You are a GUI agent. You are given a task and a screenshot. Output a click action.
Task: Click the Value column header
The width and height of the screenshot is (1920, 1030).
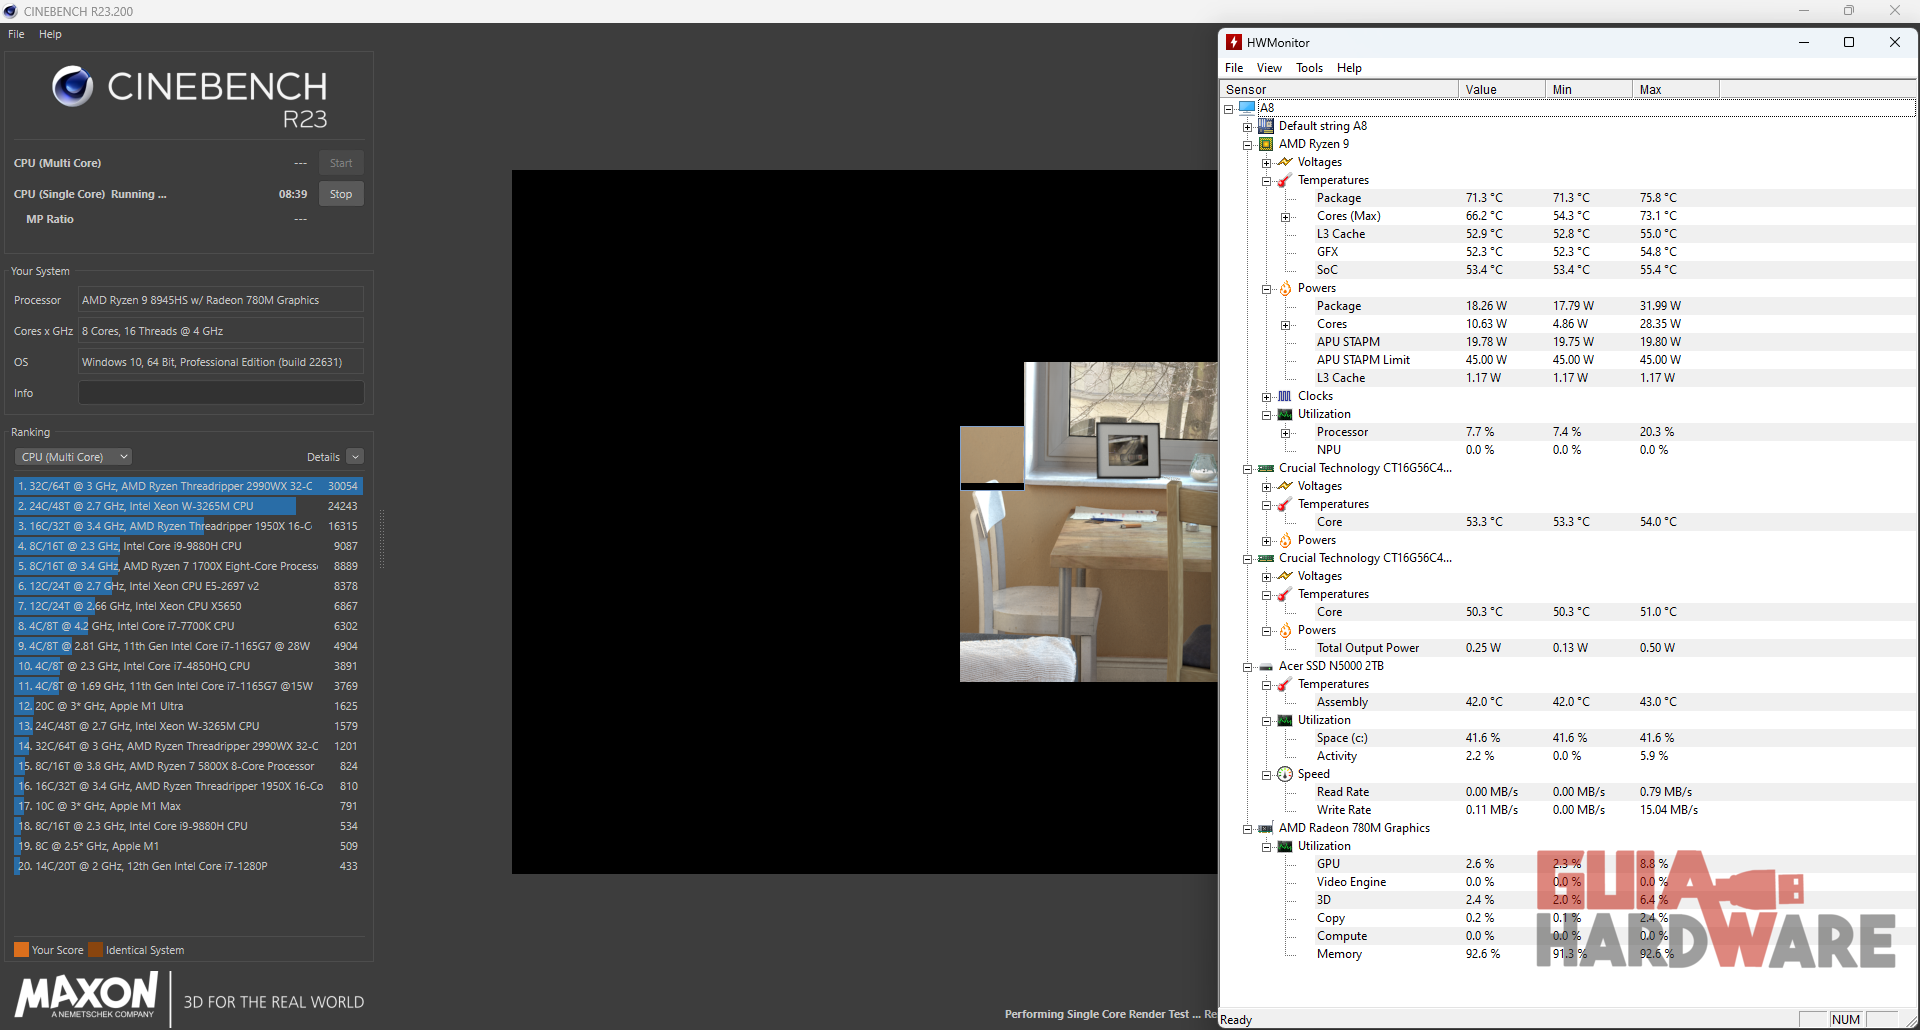tap(1501, 89)
